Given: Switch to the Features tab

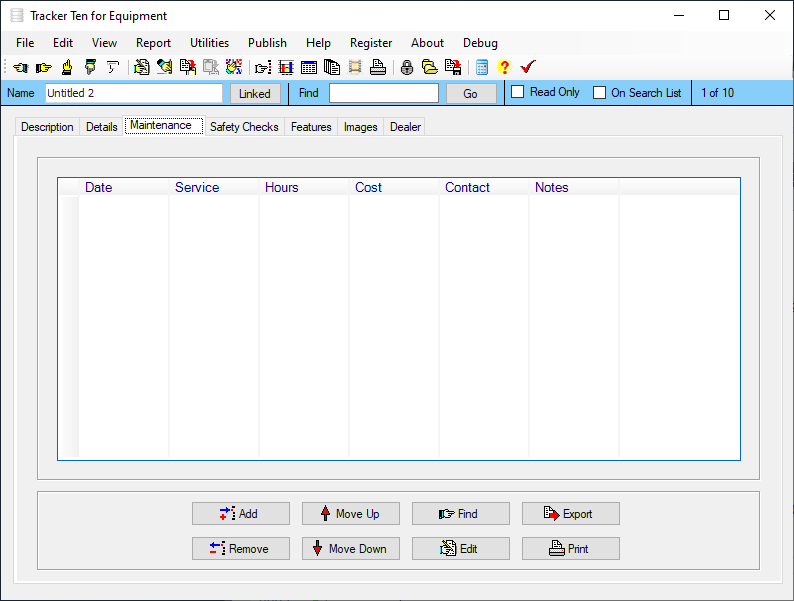Looking at the screenshot, I should 311,127.
